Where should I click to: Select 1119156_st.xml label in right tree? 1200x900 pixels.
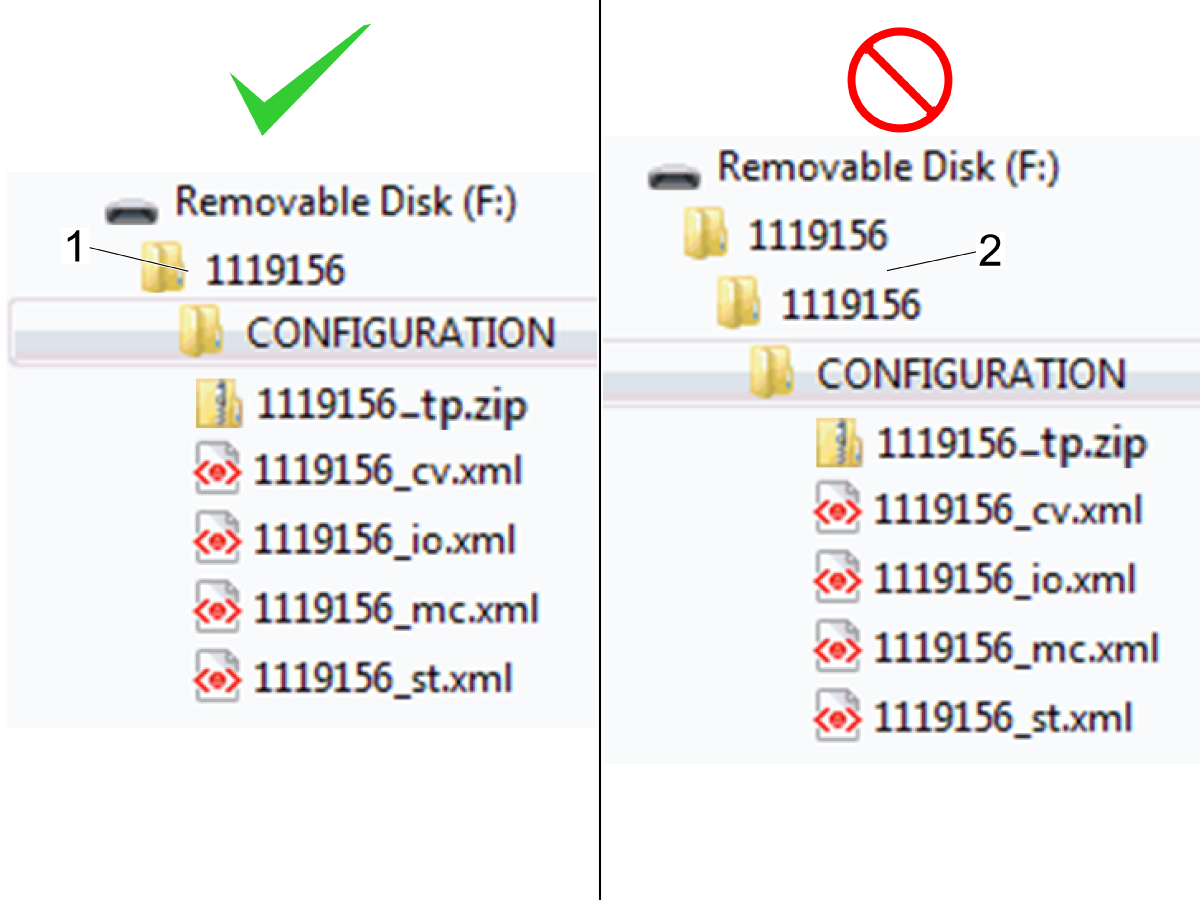click(x=1003, y=717)
